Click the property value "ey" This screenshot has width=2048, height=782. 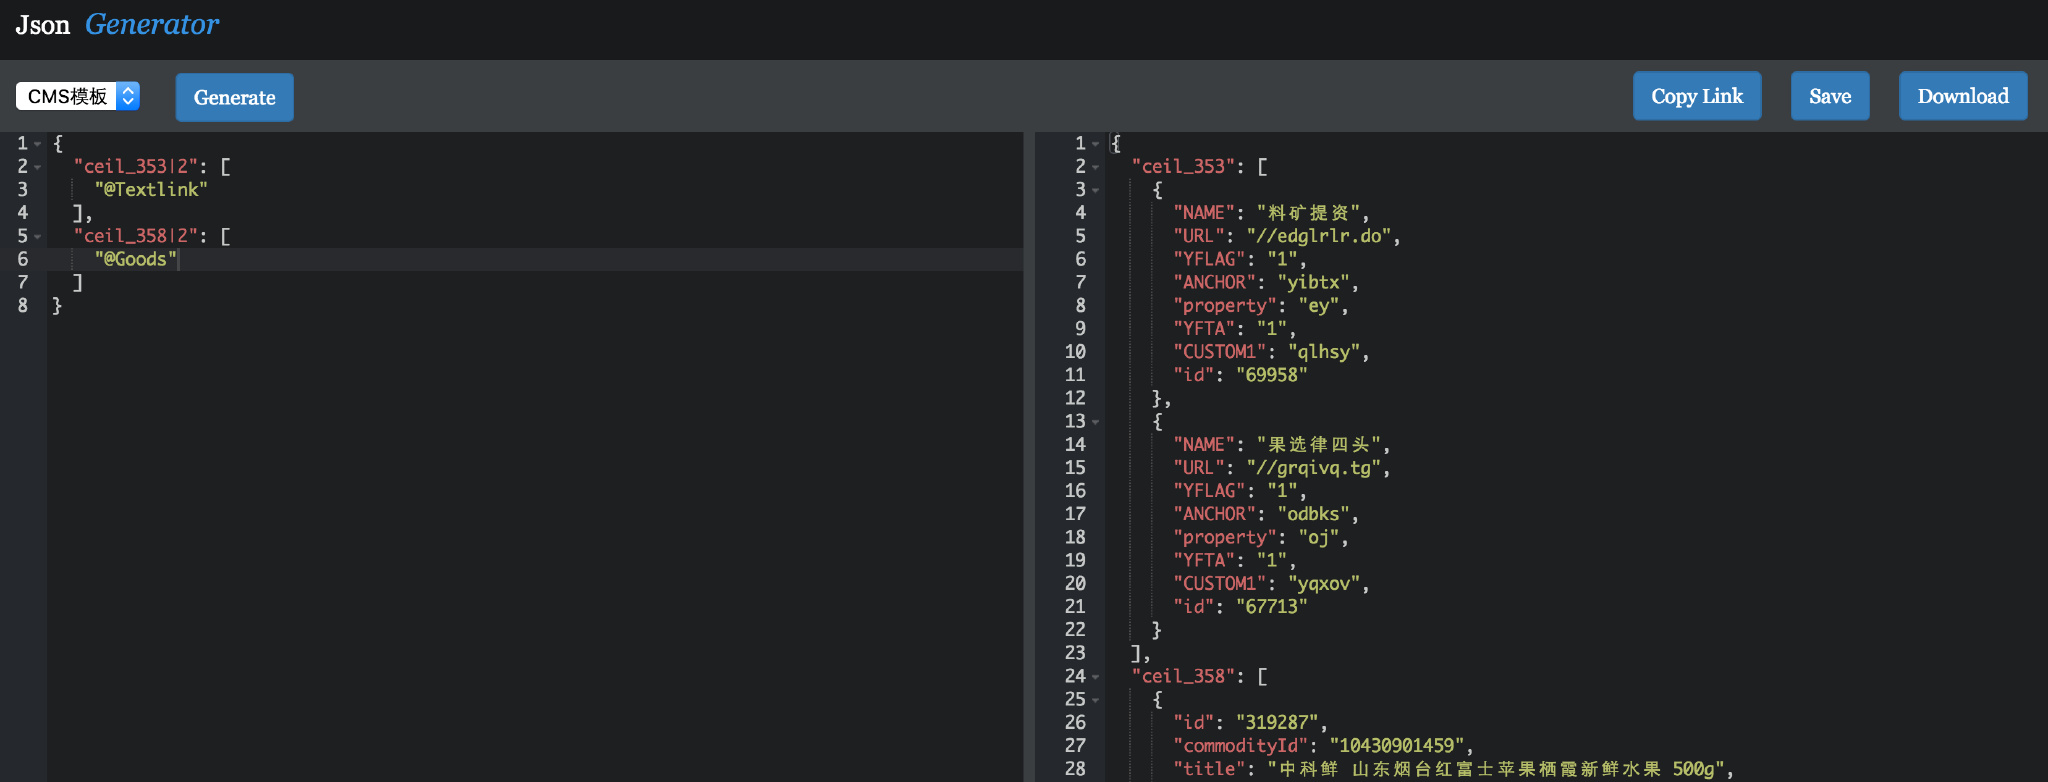tap(1319, 305)
